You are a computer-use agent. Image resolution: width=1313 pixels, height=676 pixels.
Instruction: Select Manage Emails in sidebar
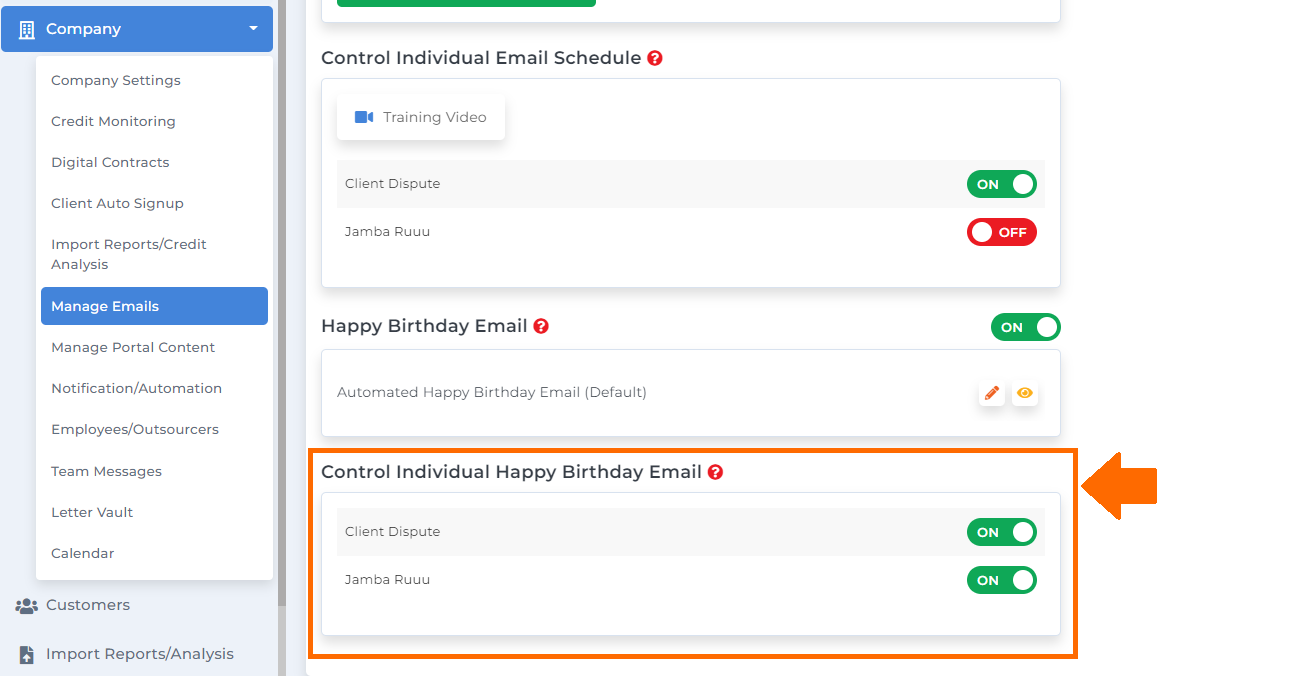(154, 306)
